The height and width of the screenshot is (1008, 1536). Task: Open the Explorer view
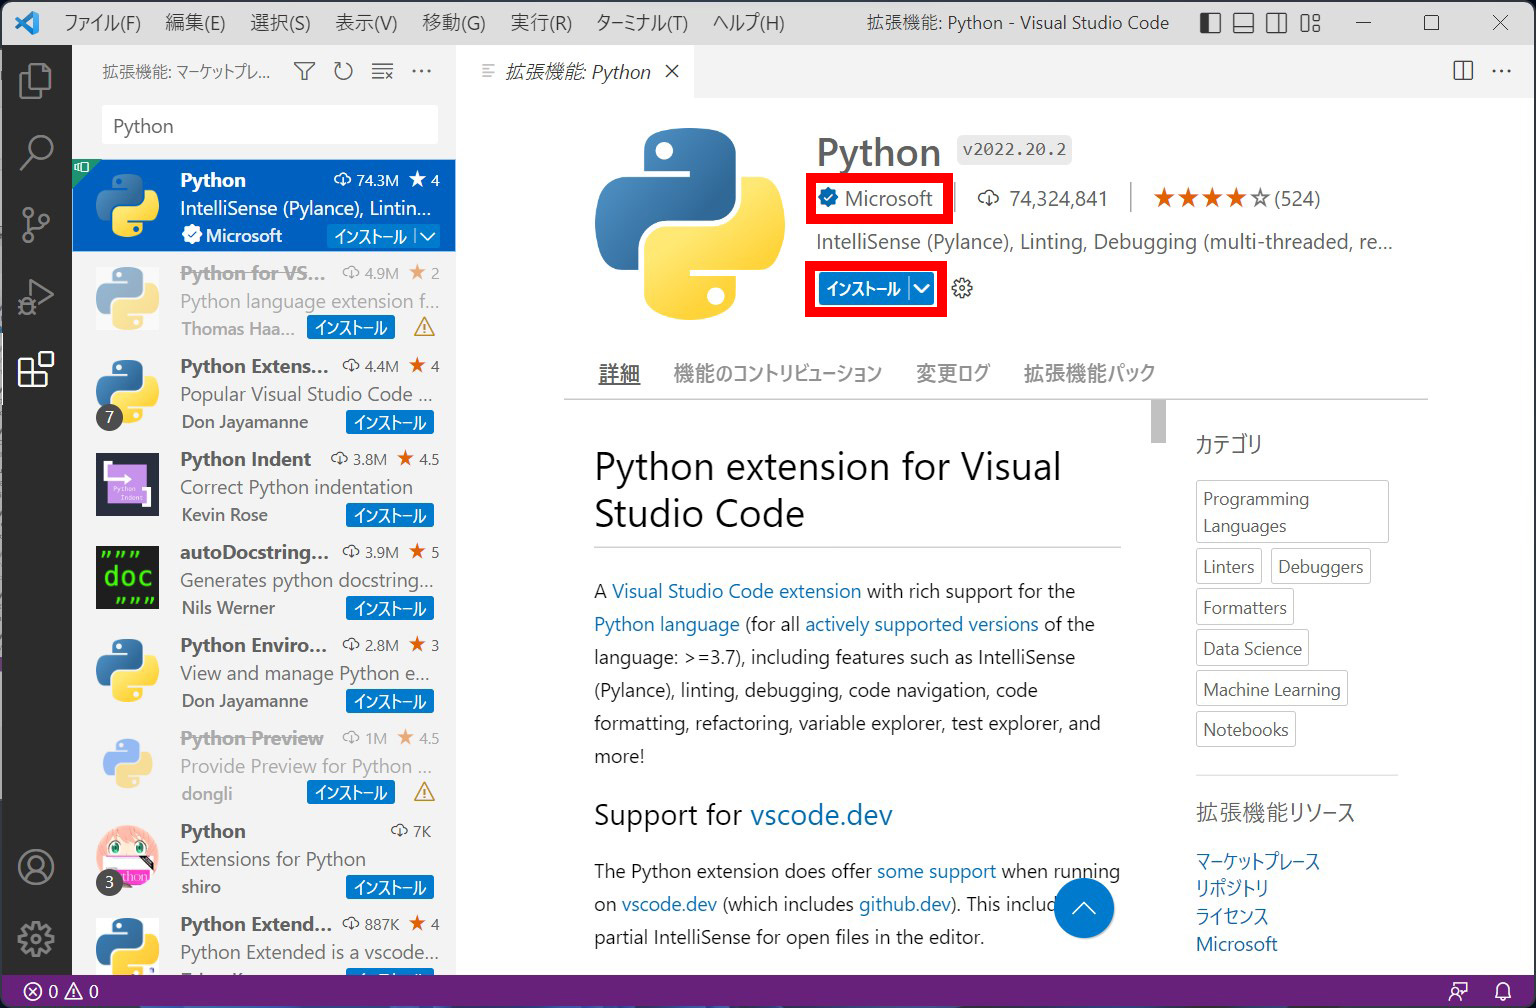coord(37,82)
